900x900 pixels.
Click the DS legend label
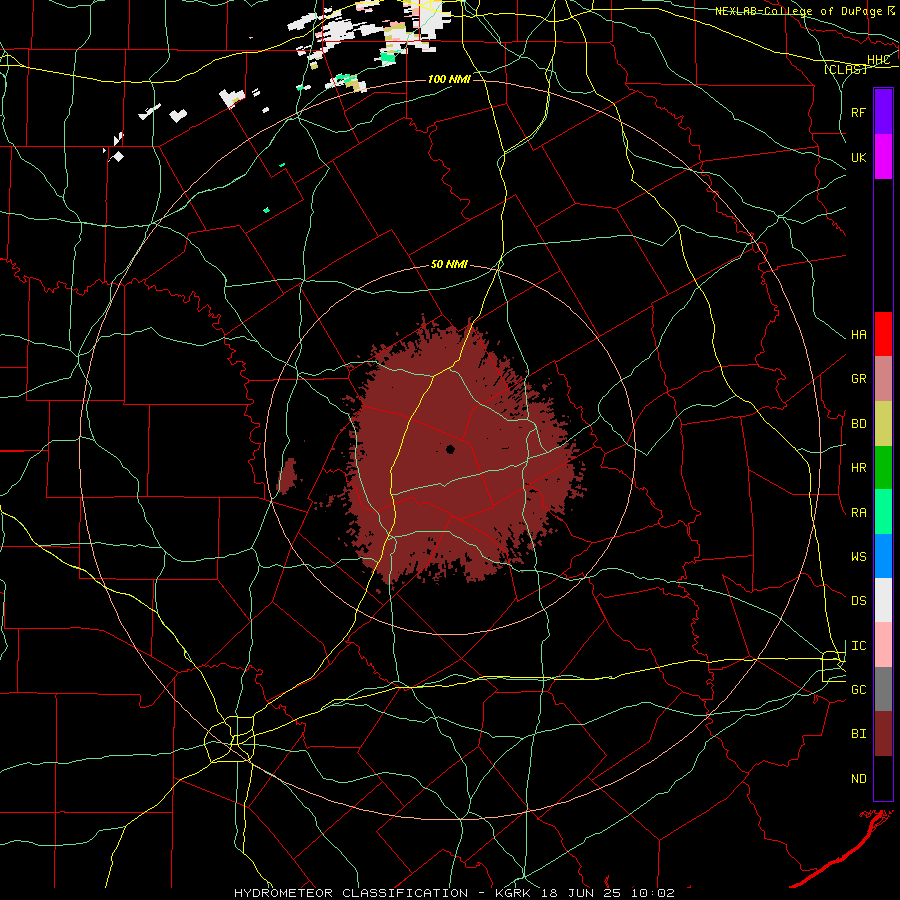coord(858,601)
